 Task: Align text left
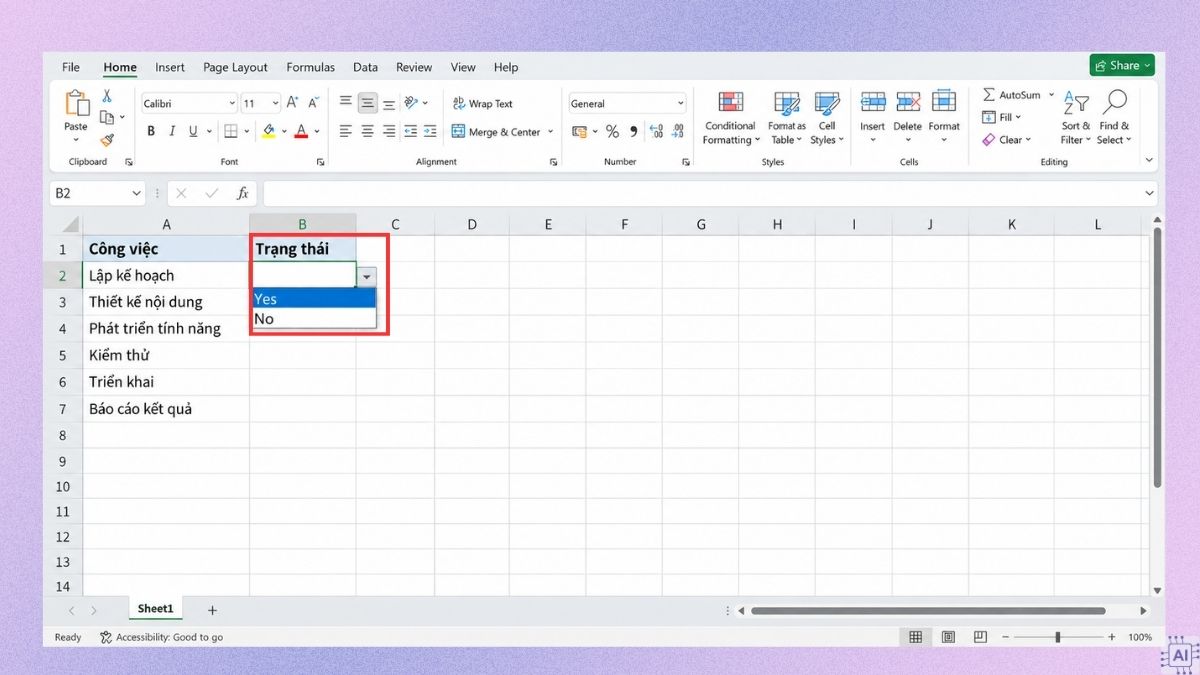(x=345, y=131)
